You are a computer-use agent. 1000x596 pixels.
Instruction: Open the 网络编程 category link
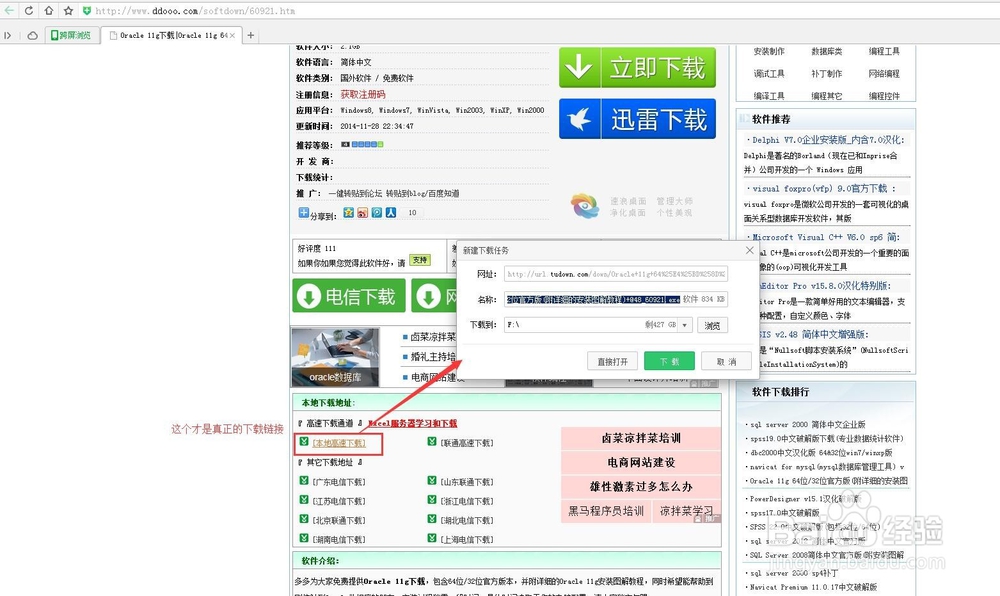pyautogui.click(x=884, y=74)
